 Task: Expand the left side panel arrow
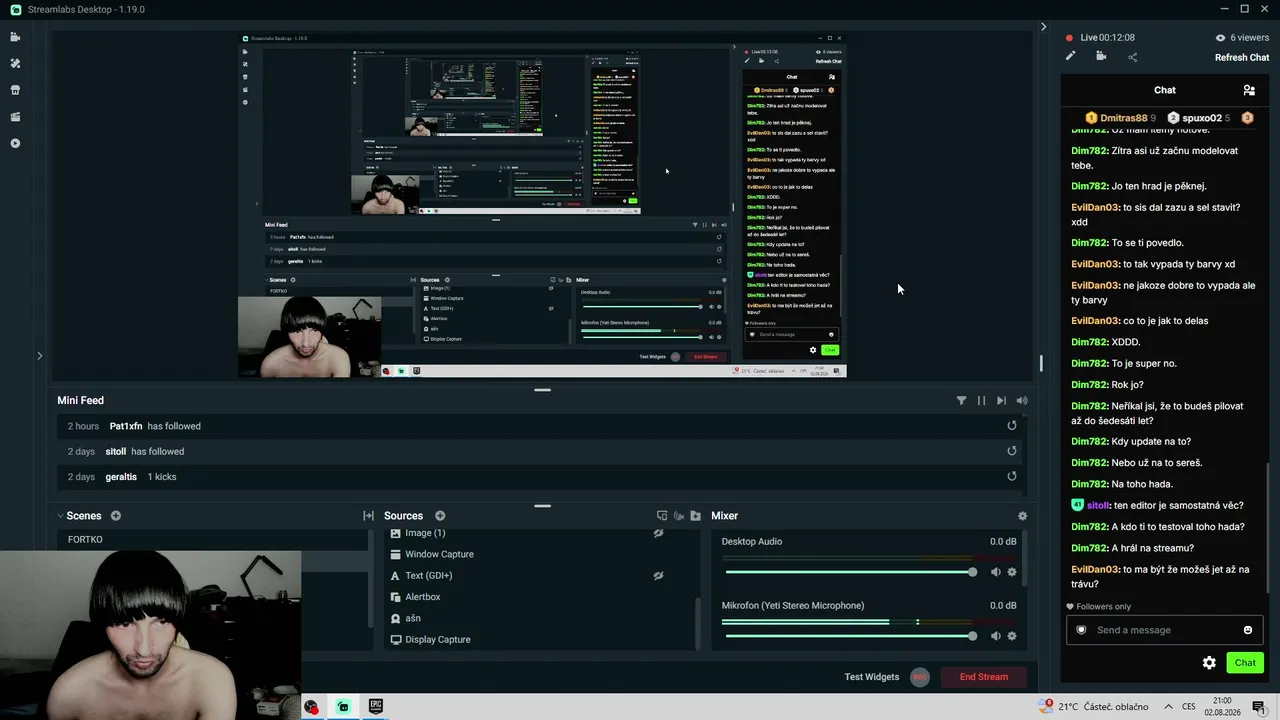[39, 355]
